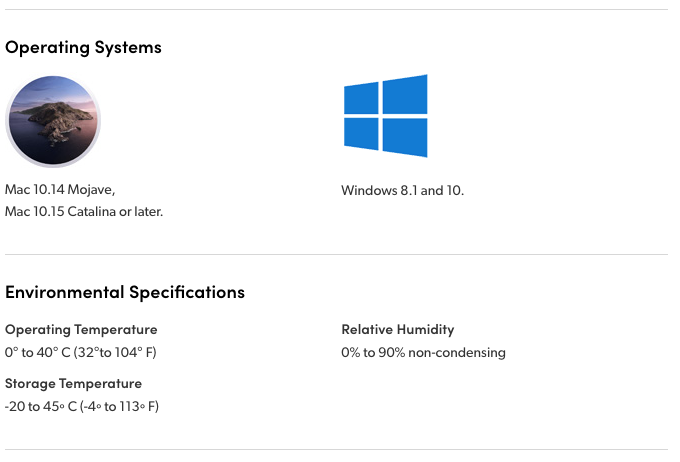
Task: Click the lower-right pane of the Windows logo
Action: click(x=405, y=137)
